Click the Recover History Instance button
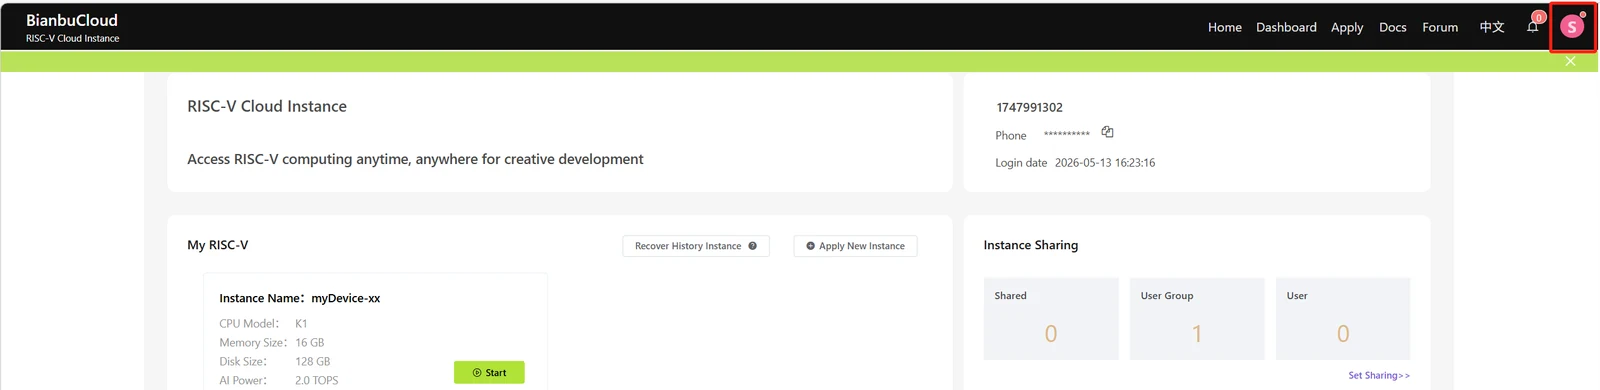Screen dimensions: 1600x390 click(696, 246)
